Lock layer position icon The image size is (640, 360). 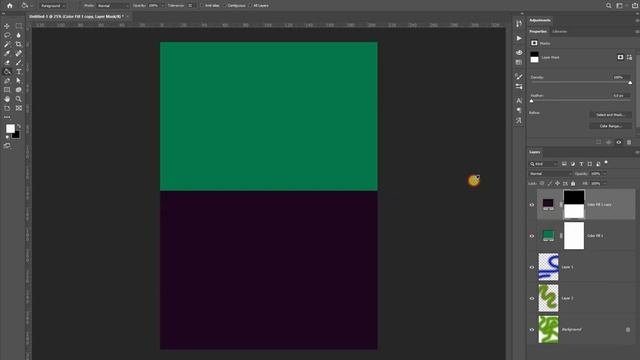pos(558,184)
